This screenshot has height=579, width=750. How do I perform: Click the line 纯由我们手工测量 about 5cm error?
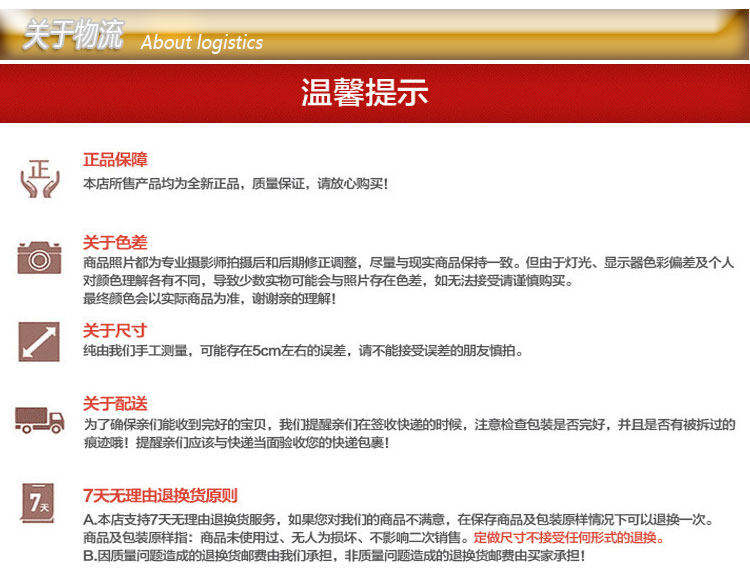pos(303,351)
